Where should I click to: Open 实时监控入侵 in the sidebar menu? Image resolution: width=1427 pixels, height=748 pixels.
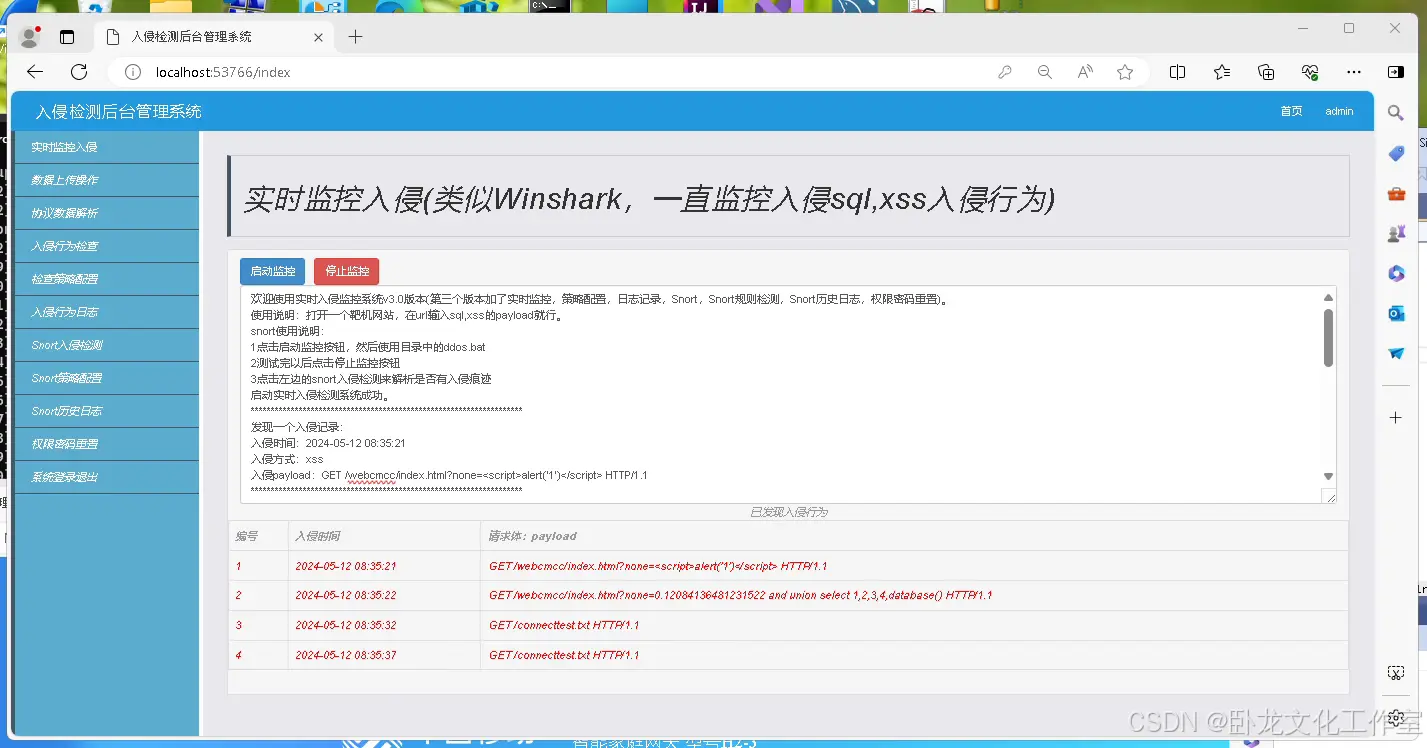[106, 147]
